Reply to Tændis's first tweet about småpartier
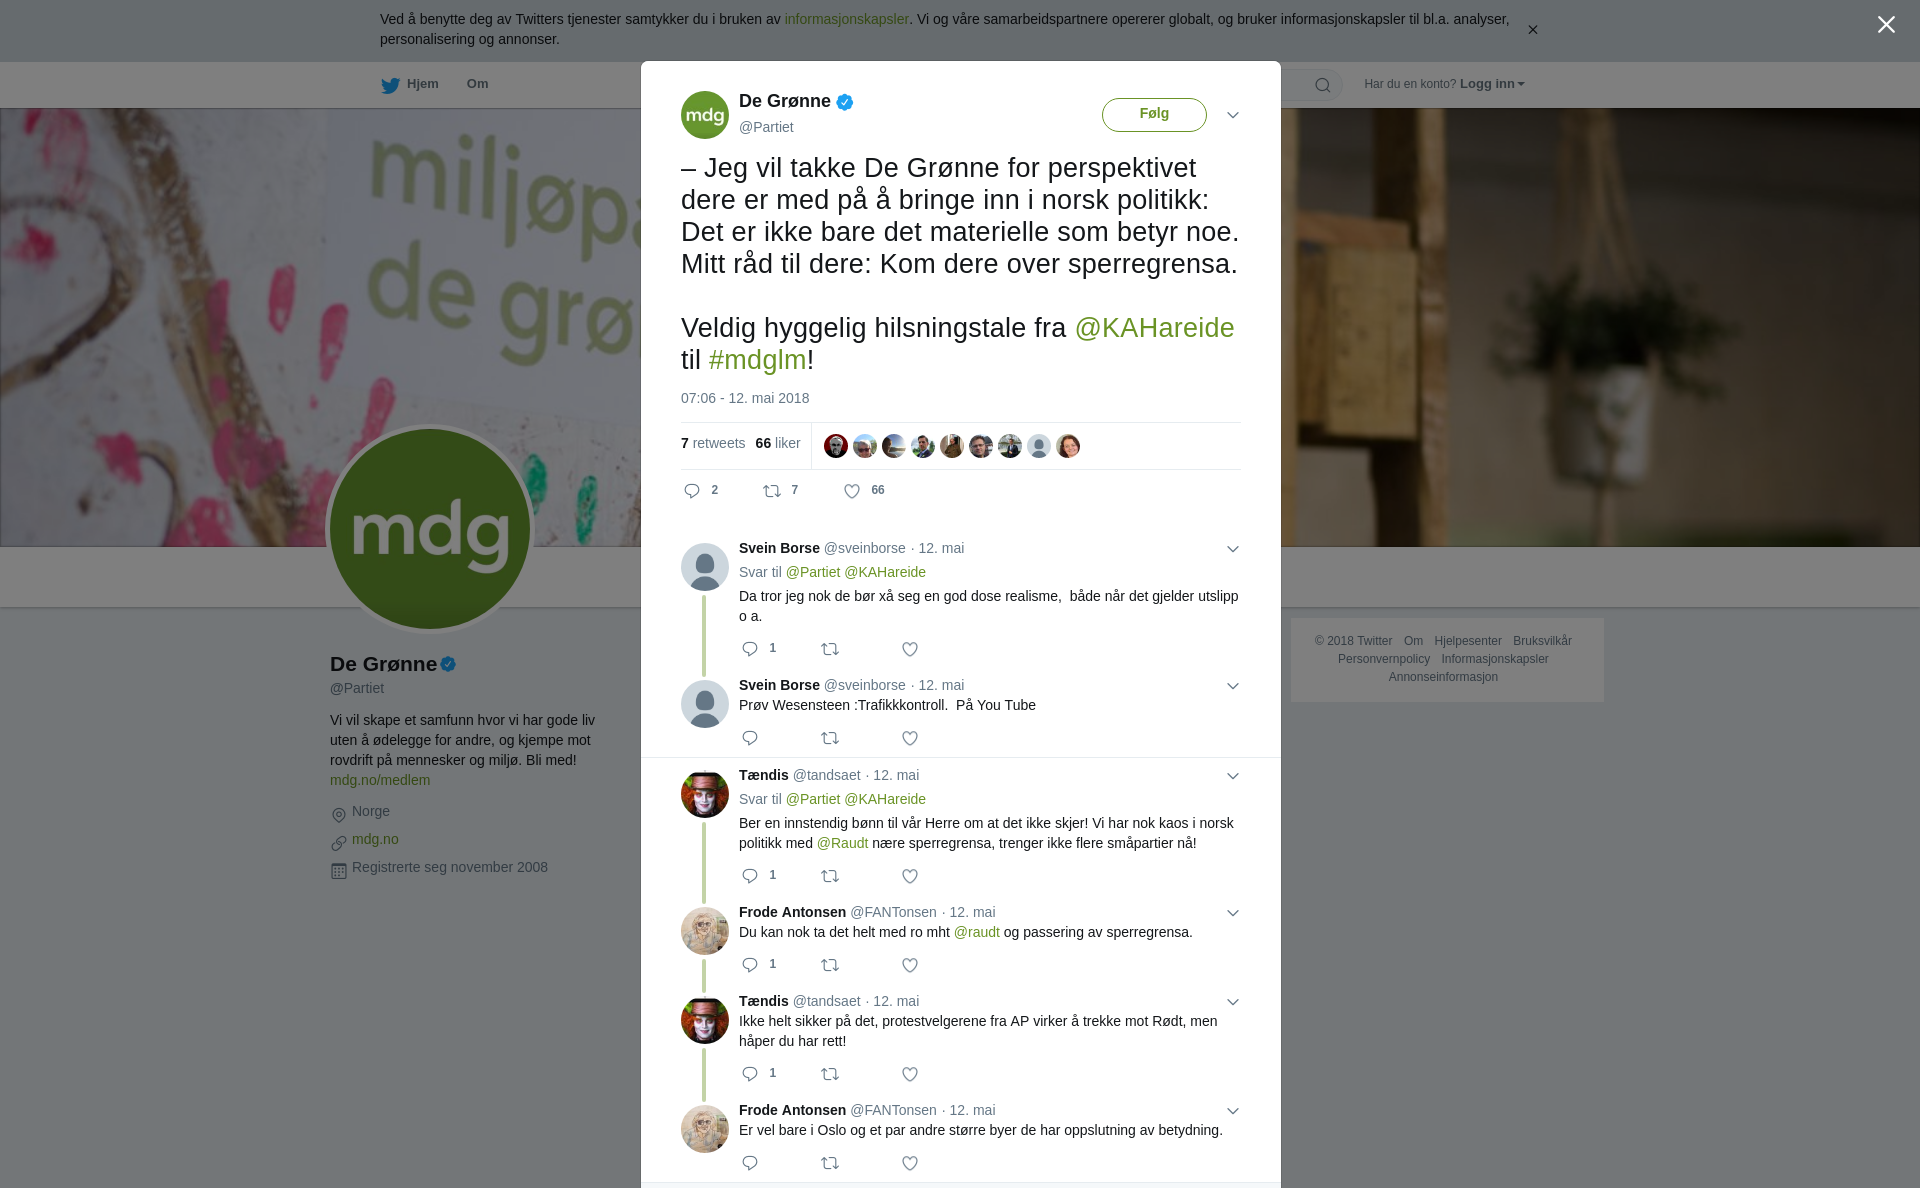Image resolution: width=1920 pixels, height=1188 pixels. pos(750,876)
